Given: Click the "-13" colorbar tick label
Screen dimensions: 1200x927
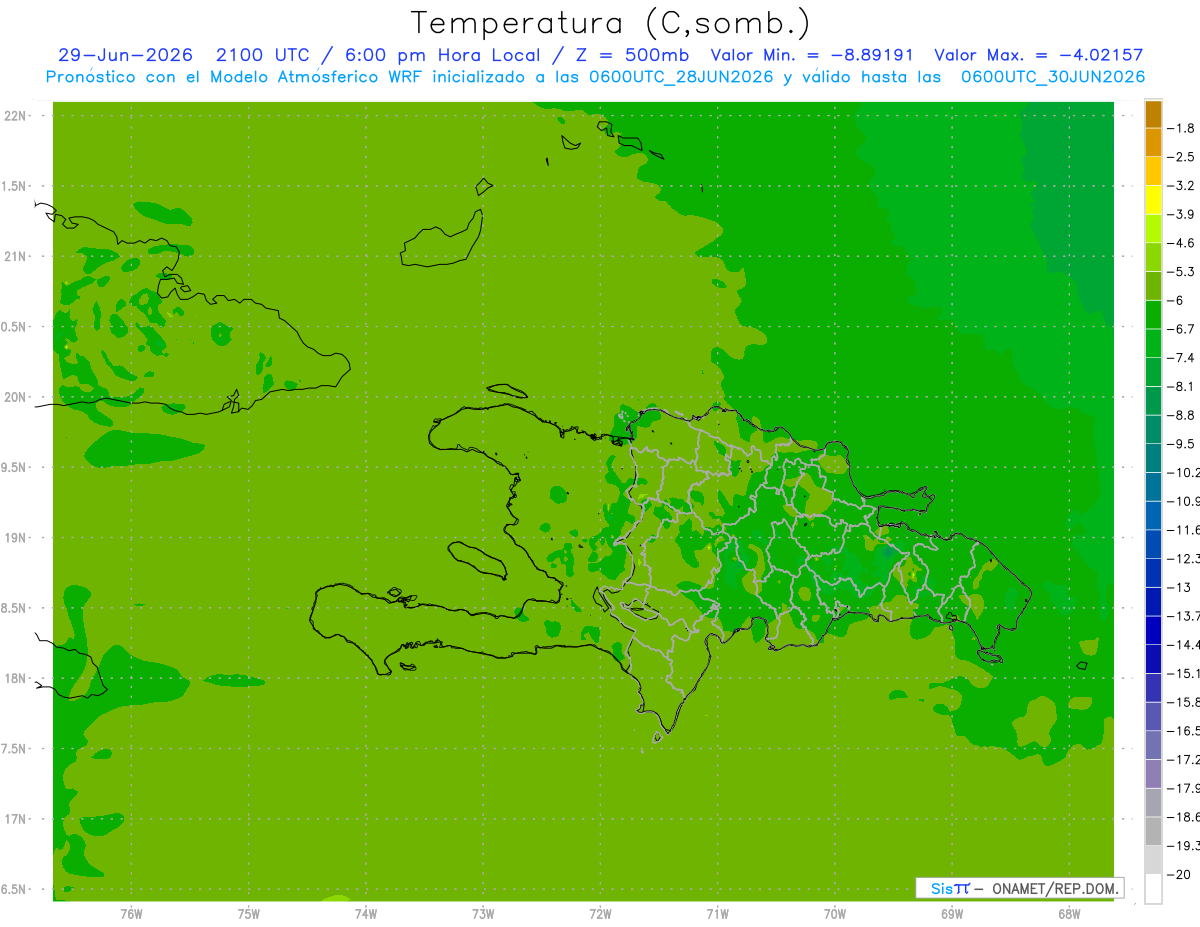Looking at the screenshot, I should click(1178, 587).
